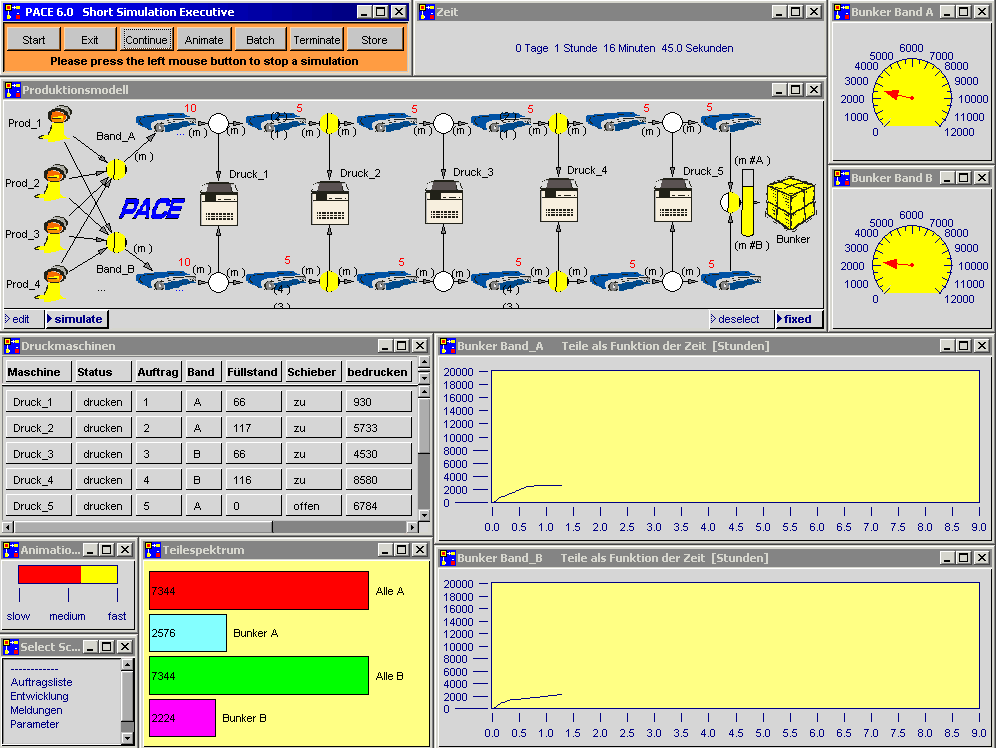Image resolution: width=996 pixels, height=748 pixels.
Task: Select the yellow Bunker cube icon
Action: click(791, 203)
